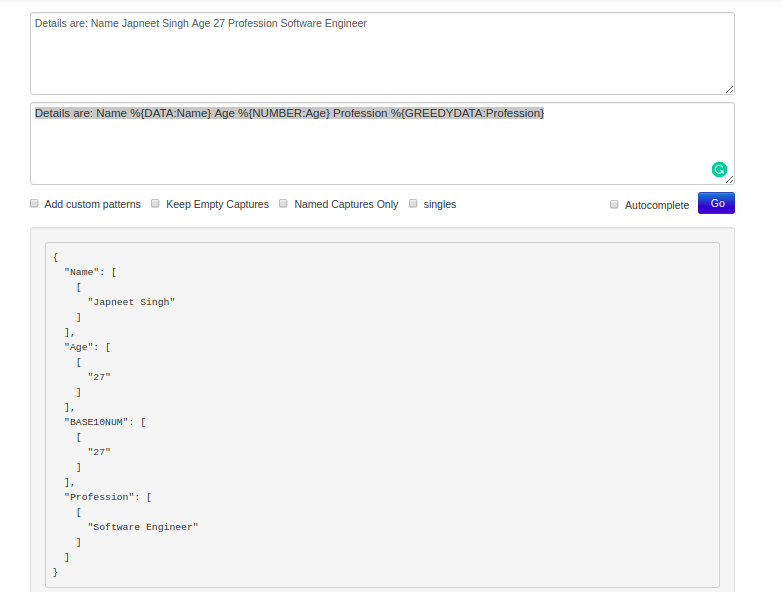Click the Go button
The image size is (782, 592).
click(716, 203)
